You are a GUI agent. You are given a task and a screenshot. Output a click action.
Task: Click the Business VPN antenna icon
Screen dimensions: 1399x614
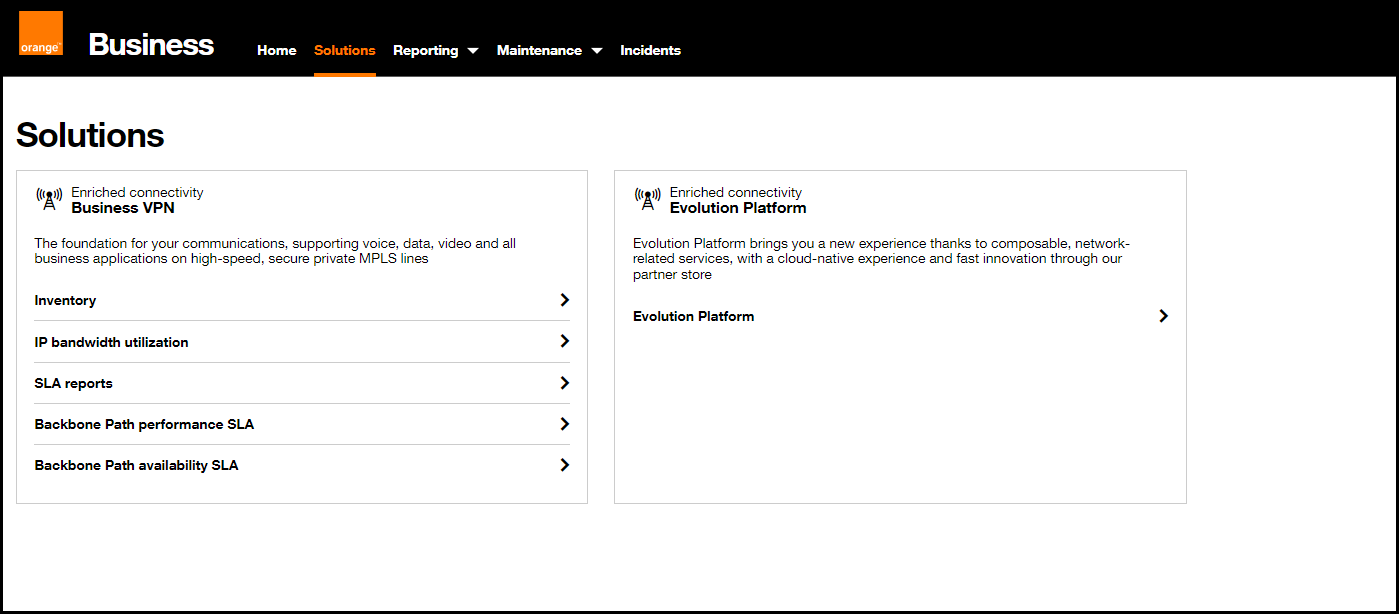point(48,199)
